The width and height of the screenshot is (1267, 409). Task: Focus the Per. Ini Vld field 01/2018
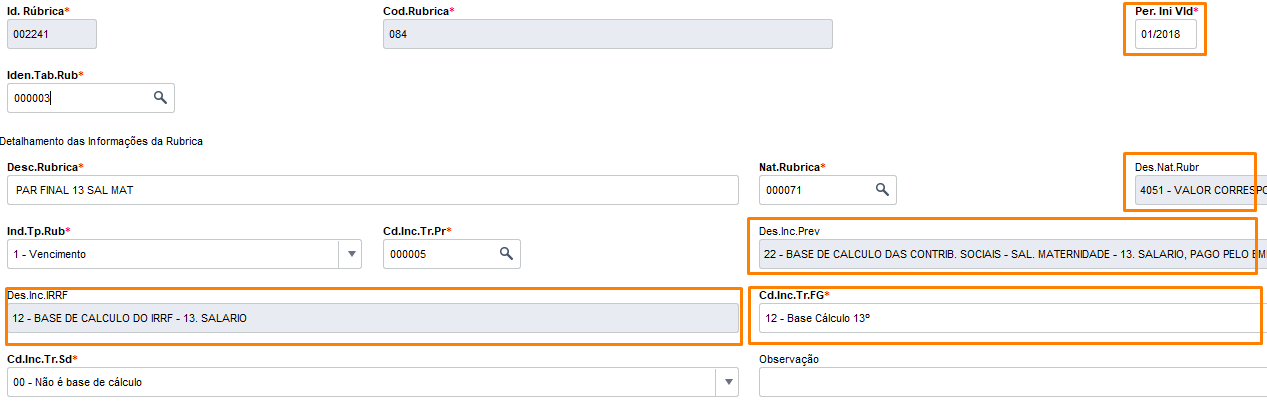pos(1165,34)
